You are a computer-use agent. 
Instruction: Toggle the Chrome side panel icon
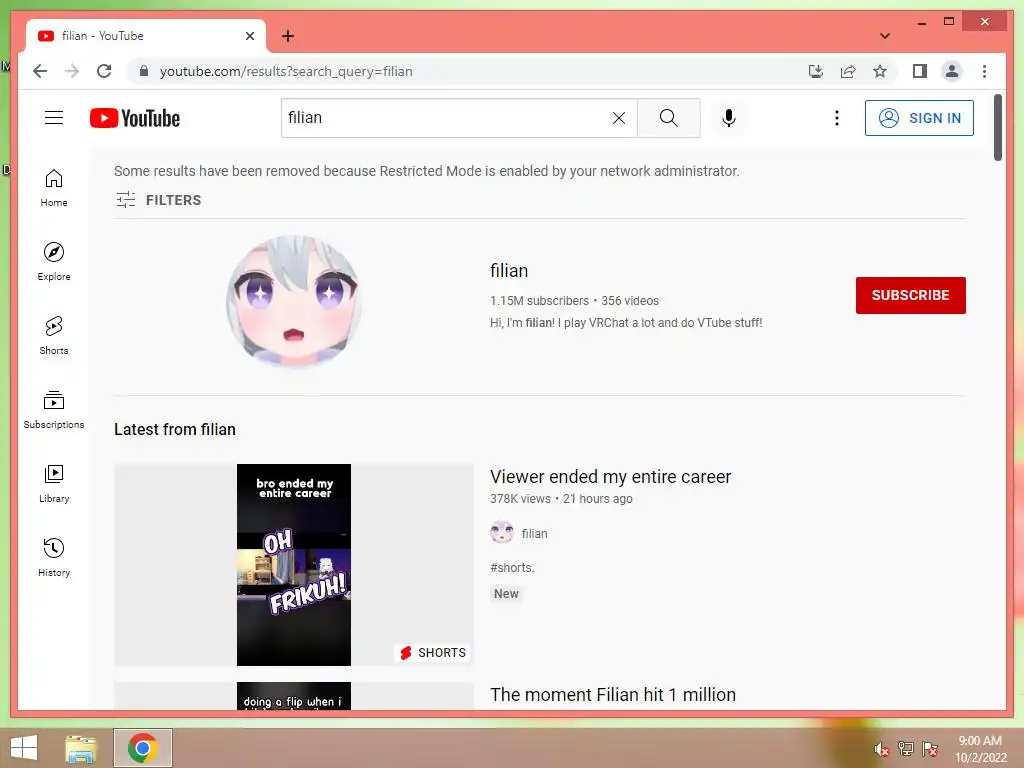click(x=920, y=71)
